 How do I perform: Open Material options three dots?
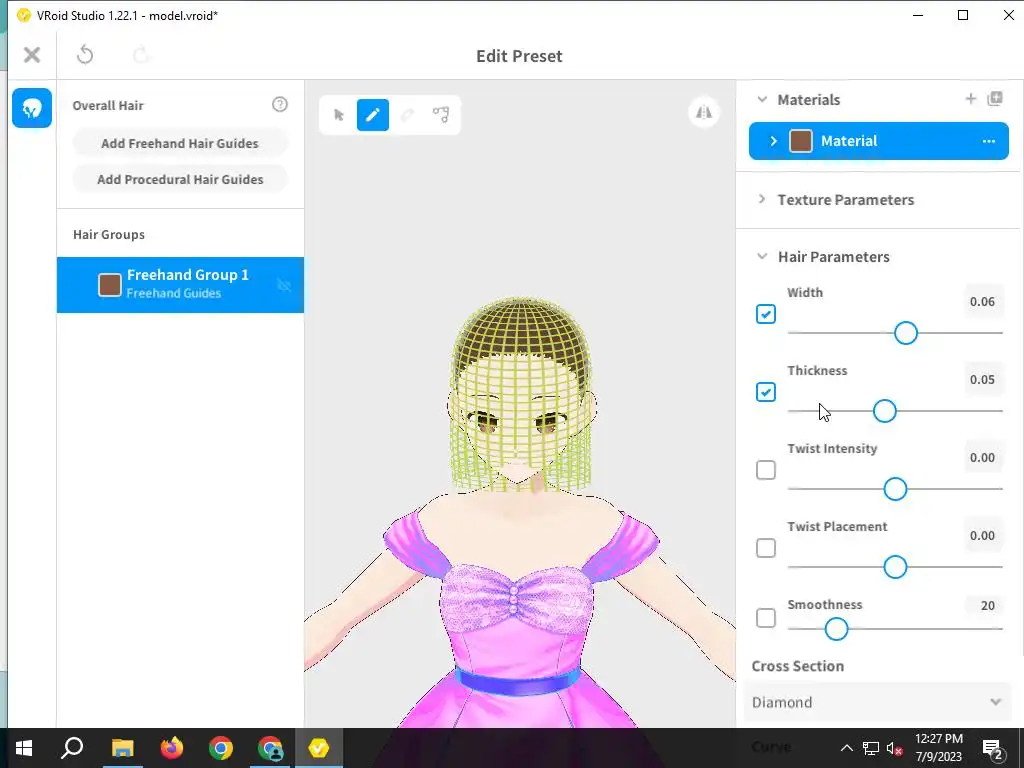[989, 141]
